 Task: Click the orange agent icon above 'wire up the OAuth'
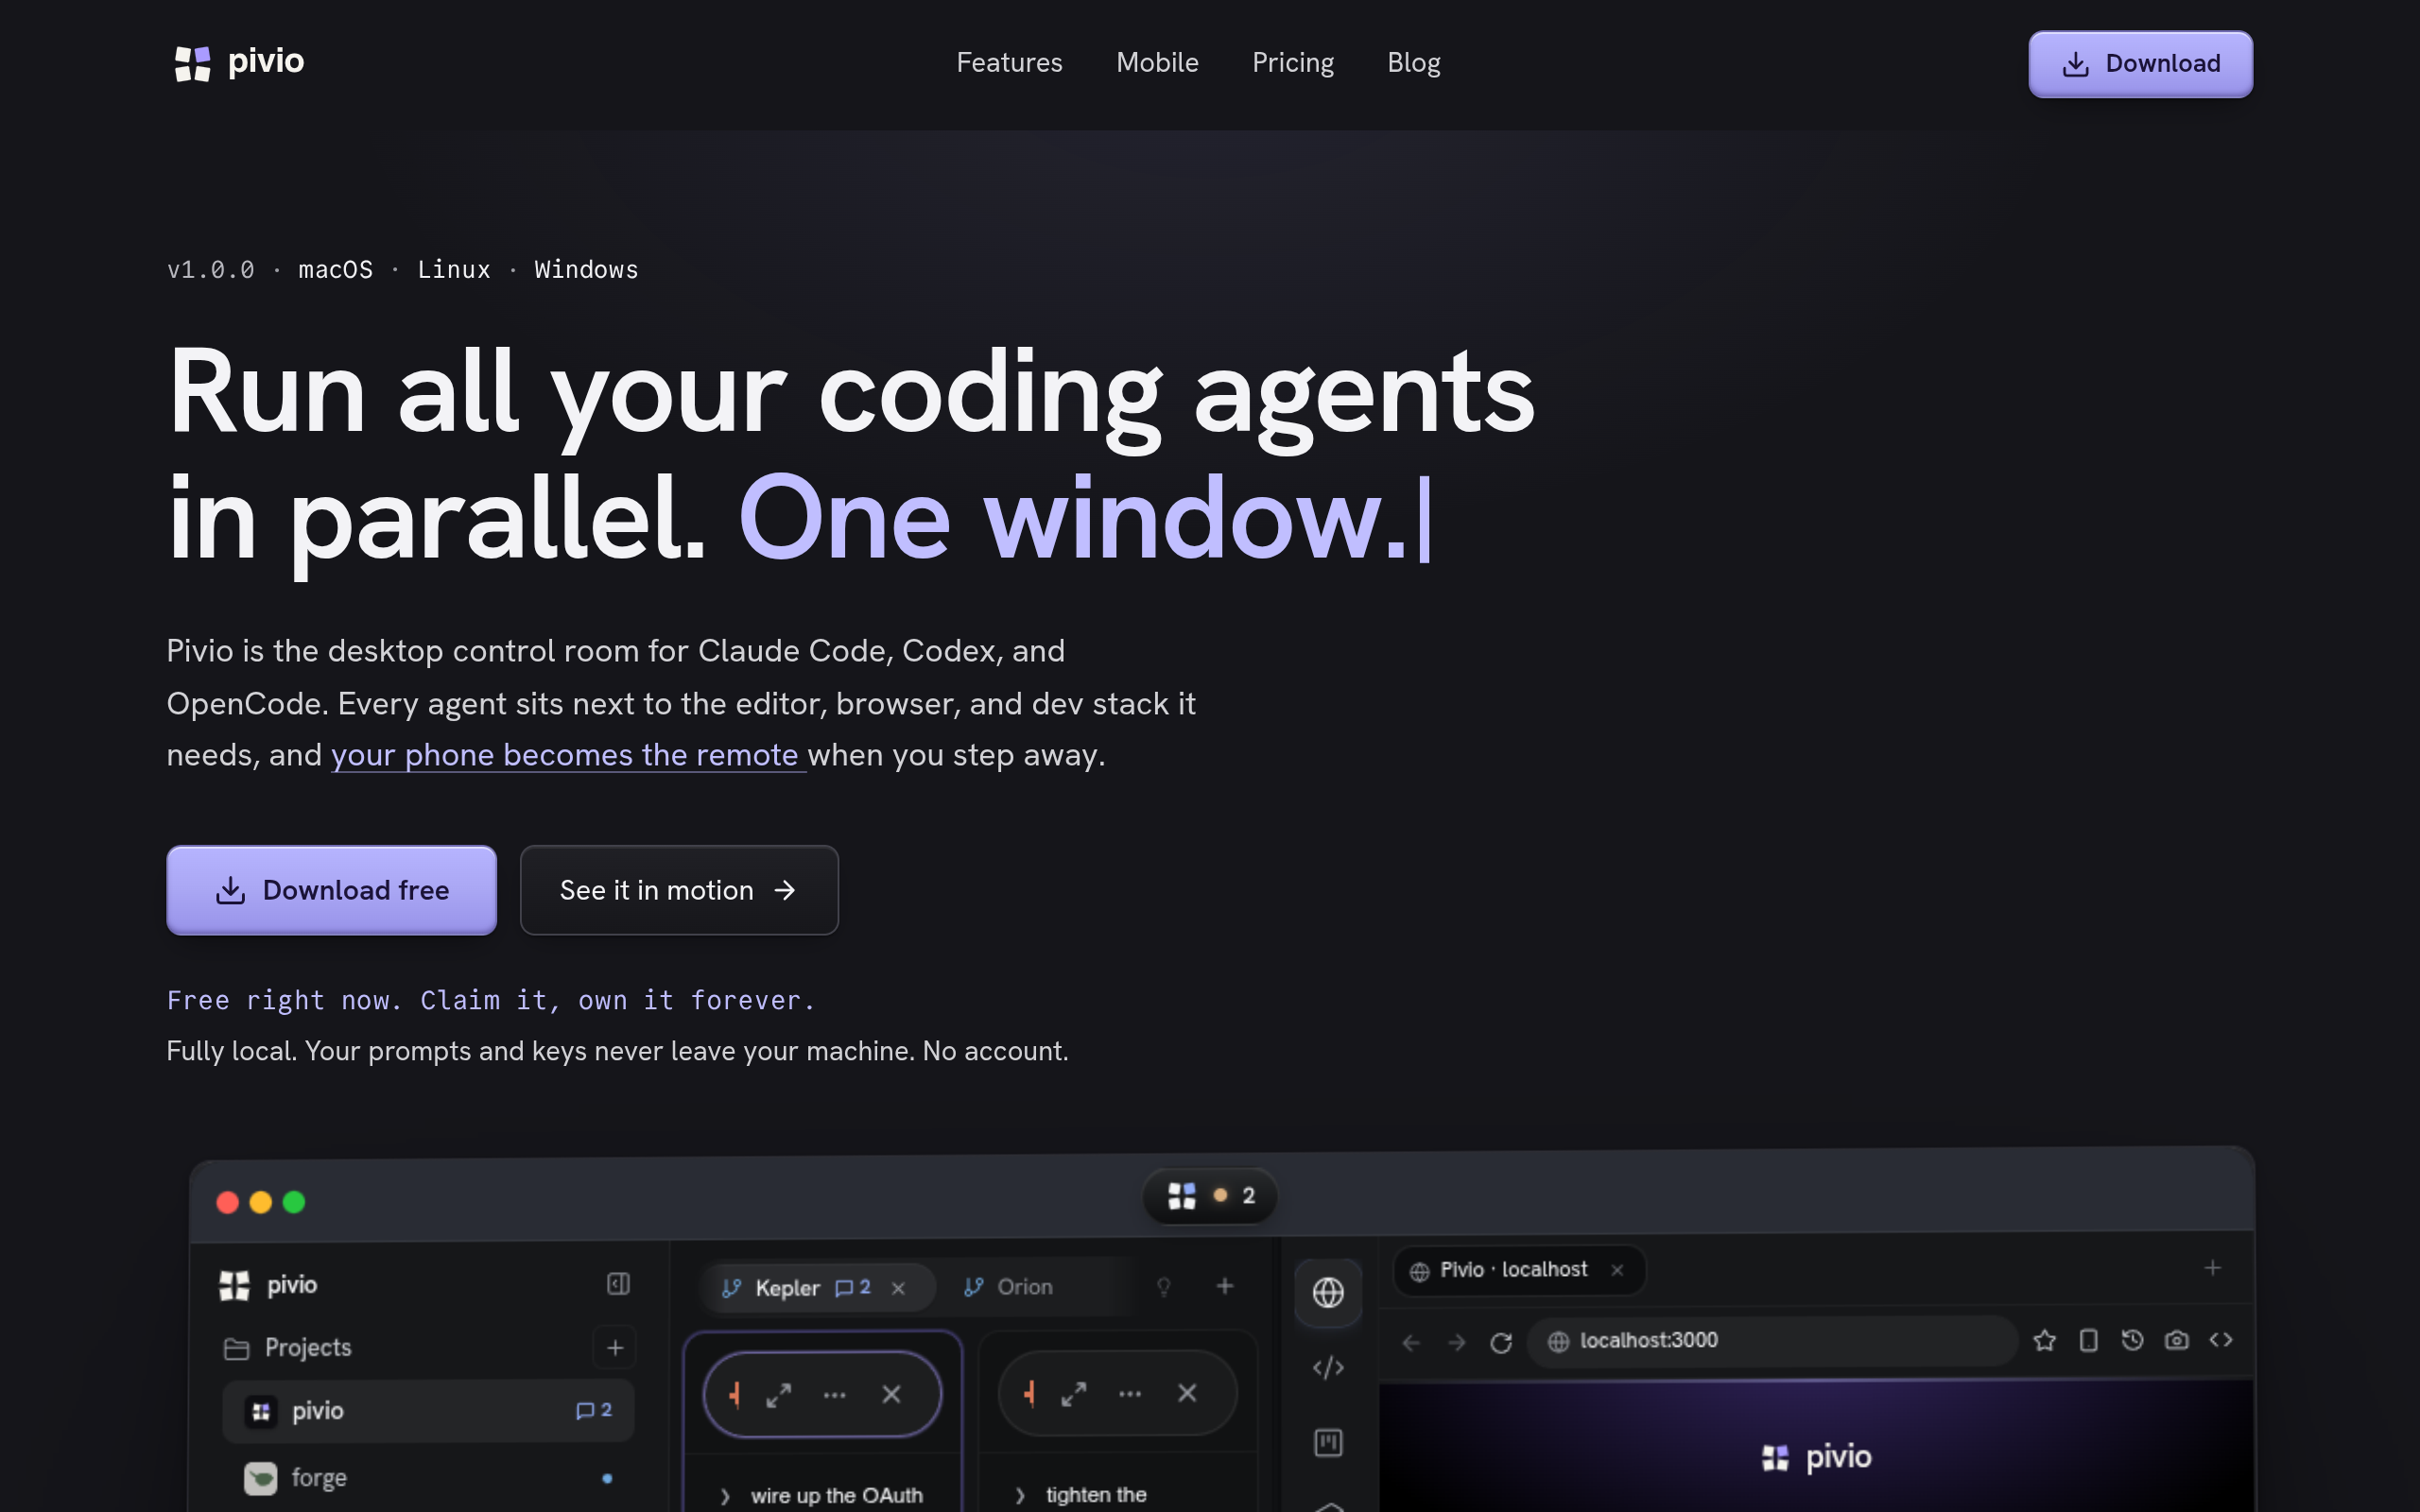734,1394
